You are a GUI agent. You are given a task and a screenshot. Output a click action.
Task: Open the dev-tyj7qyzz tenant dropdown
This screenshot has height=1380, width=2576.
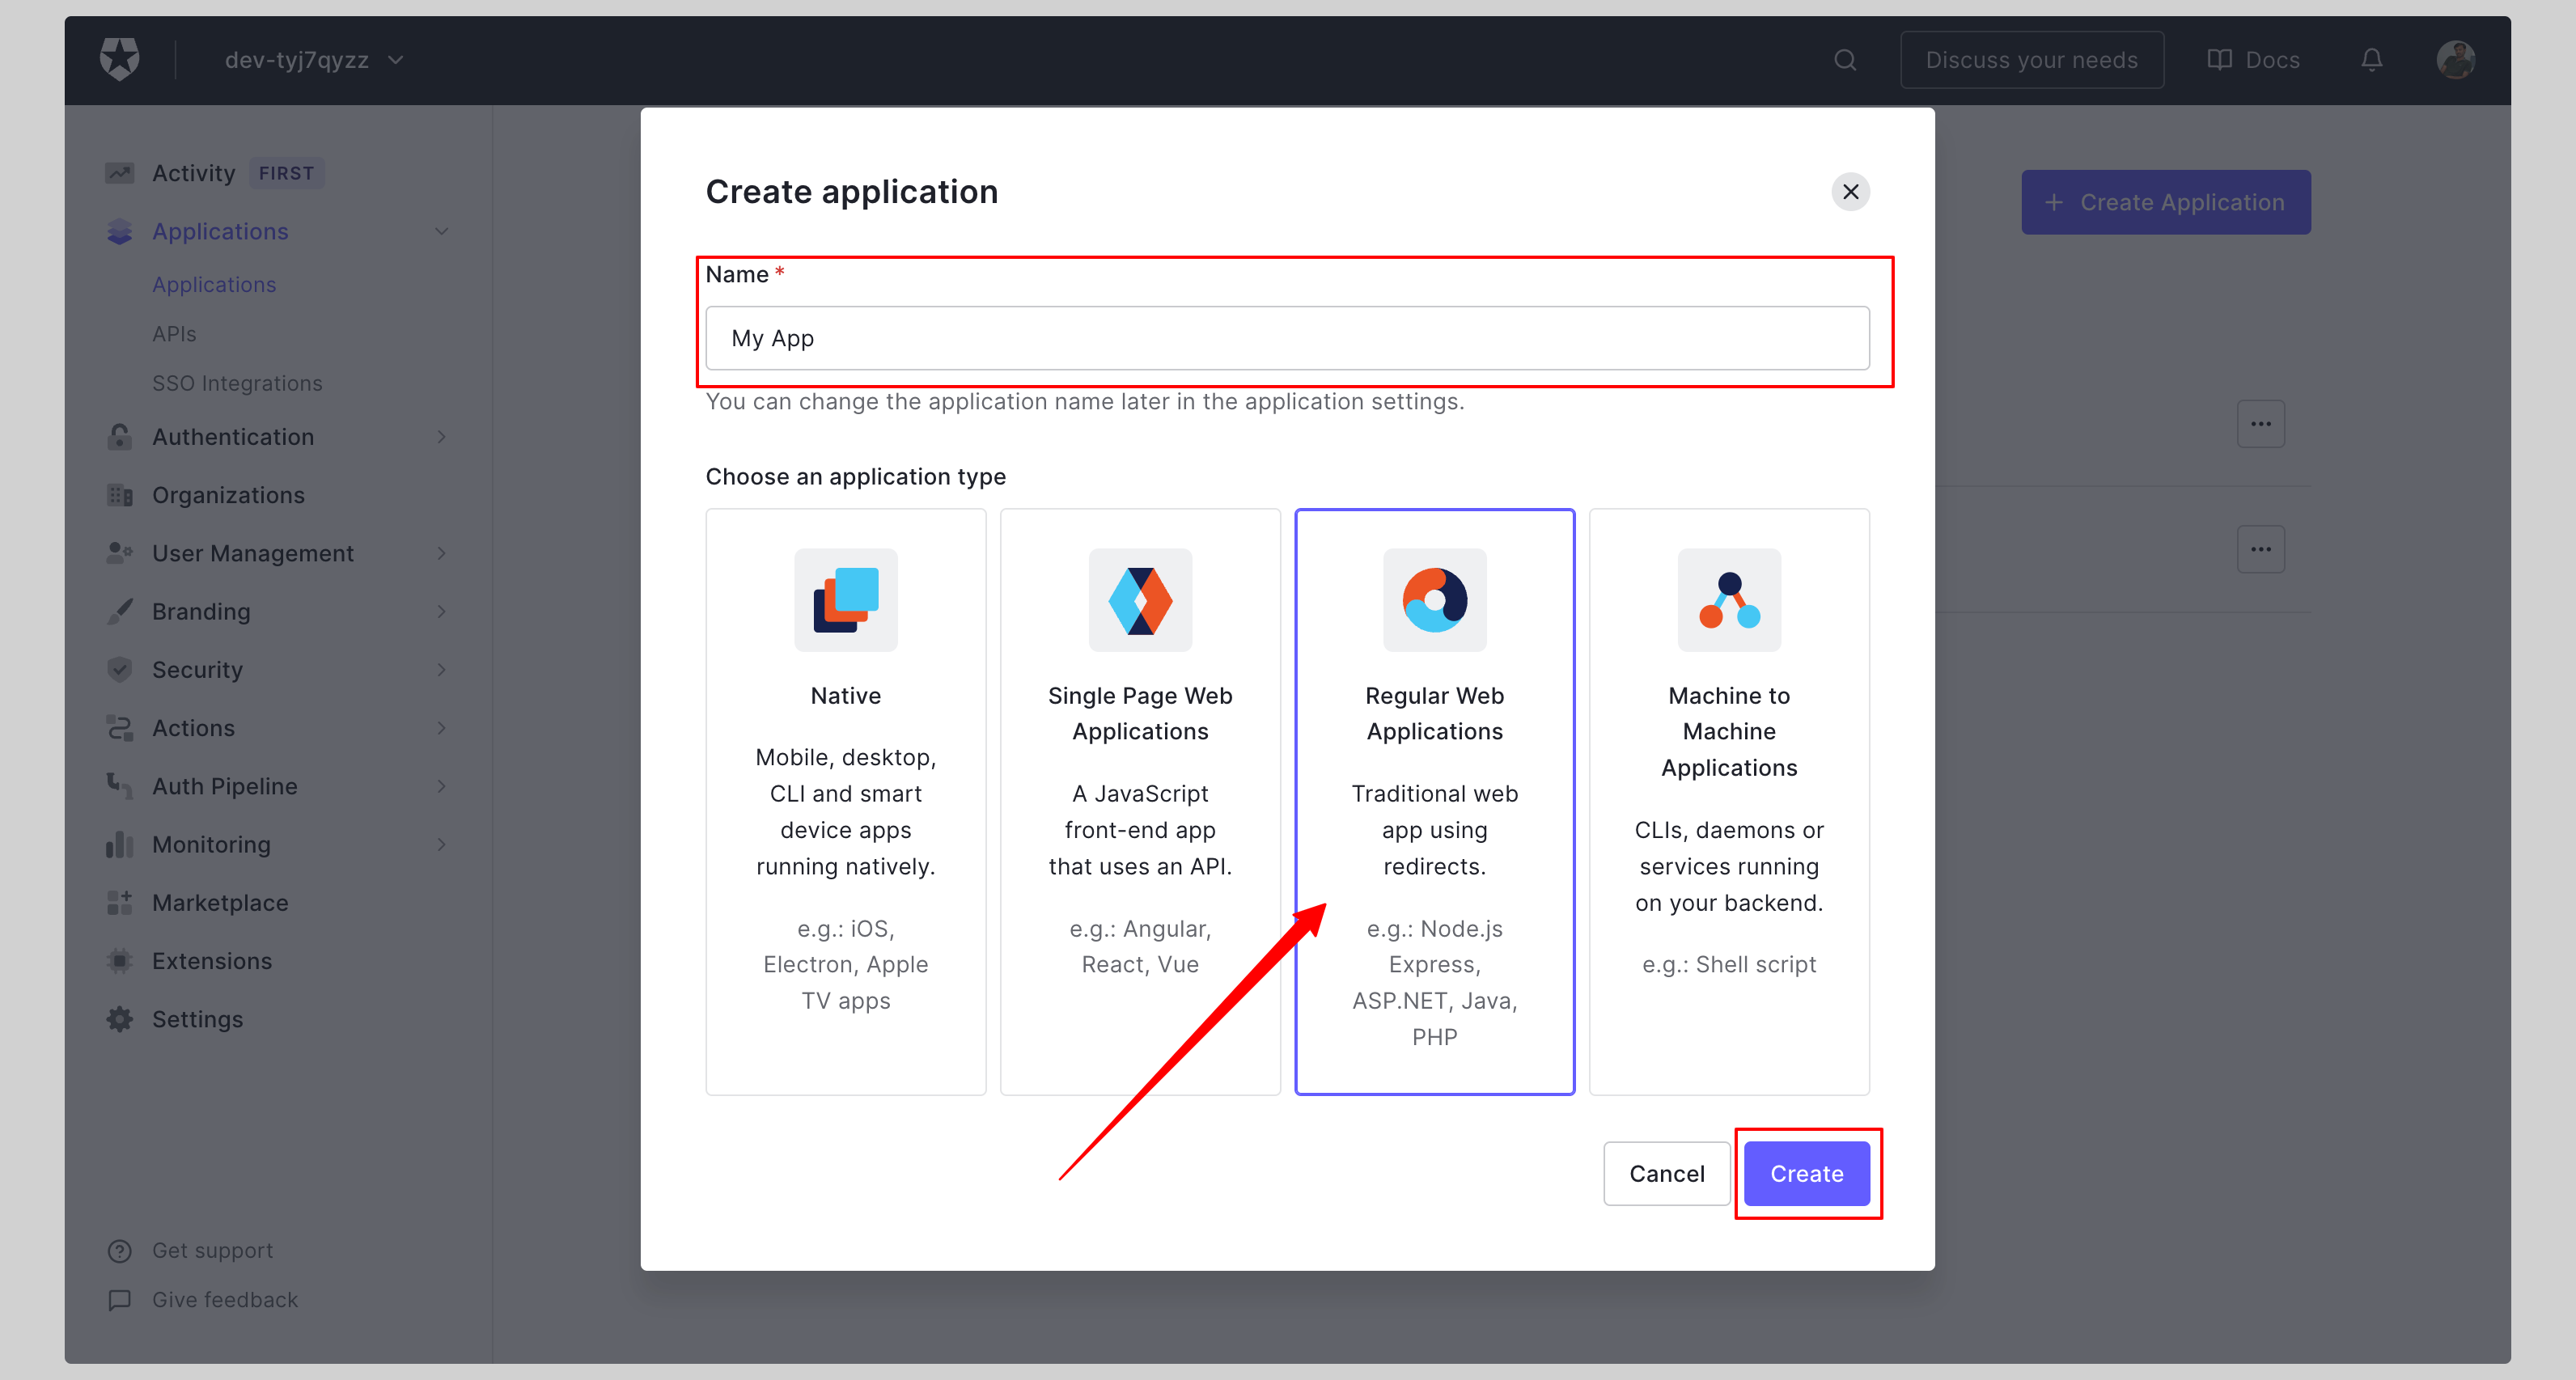click(310, 60)
